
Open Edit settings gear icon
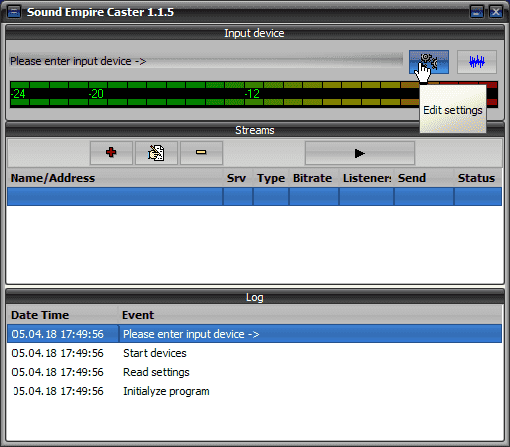tap(429, 62)
